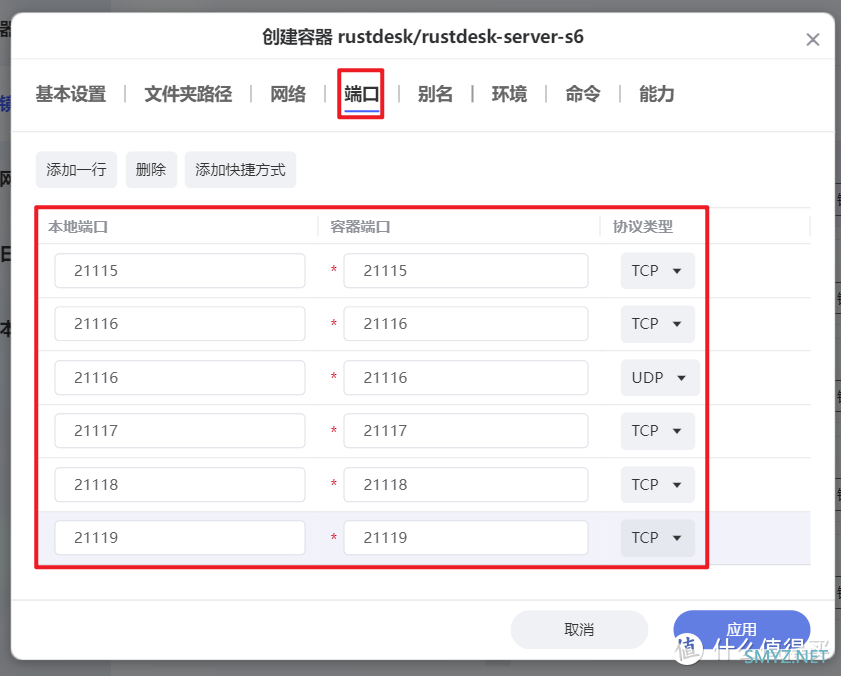The width and height of the screenshot is (841, 676).
Task: Open the TCP dropdown in the 21116 row
Action: (658, 324)
